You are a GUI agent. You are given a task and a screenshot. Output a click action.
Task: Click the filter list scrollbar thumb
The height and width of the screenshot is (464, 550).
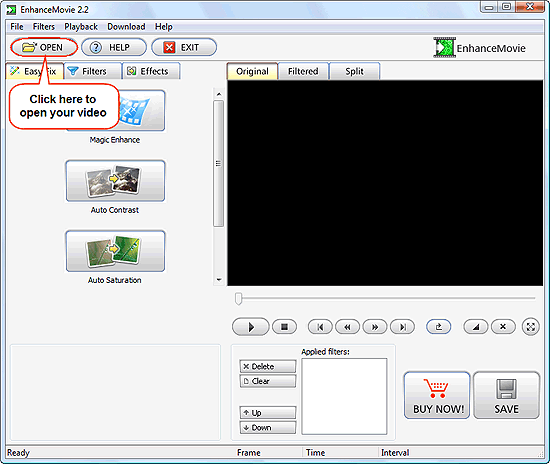[x=219, y=163]
